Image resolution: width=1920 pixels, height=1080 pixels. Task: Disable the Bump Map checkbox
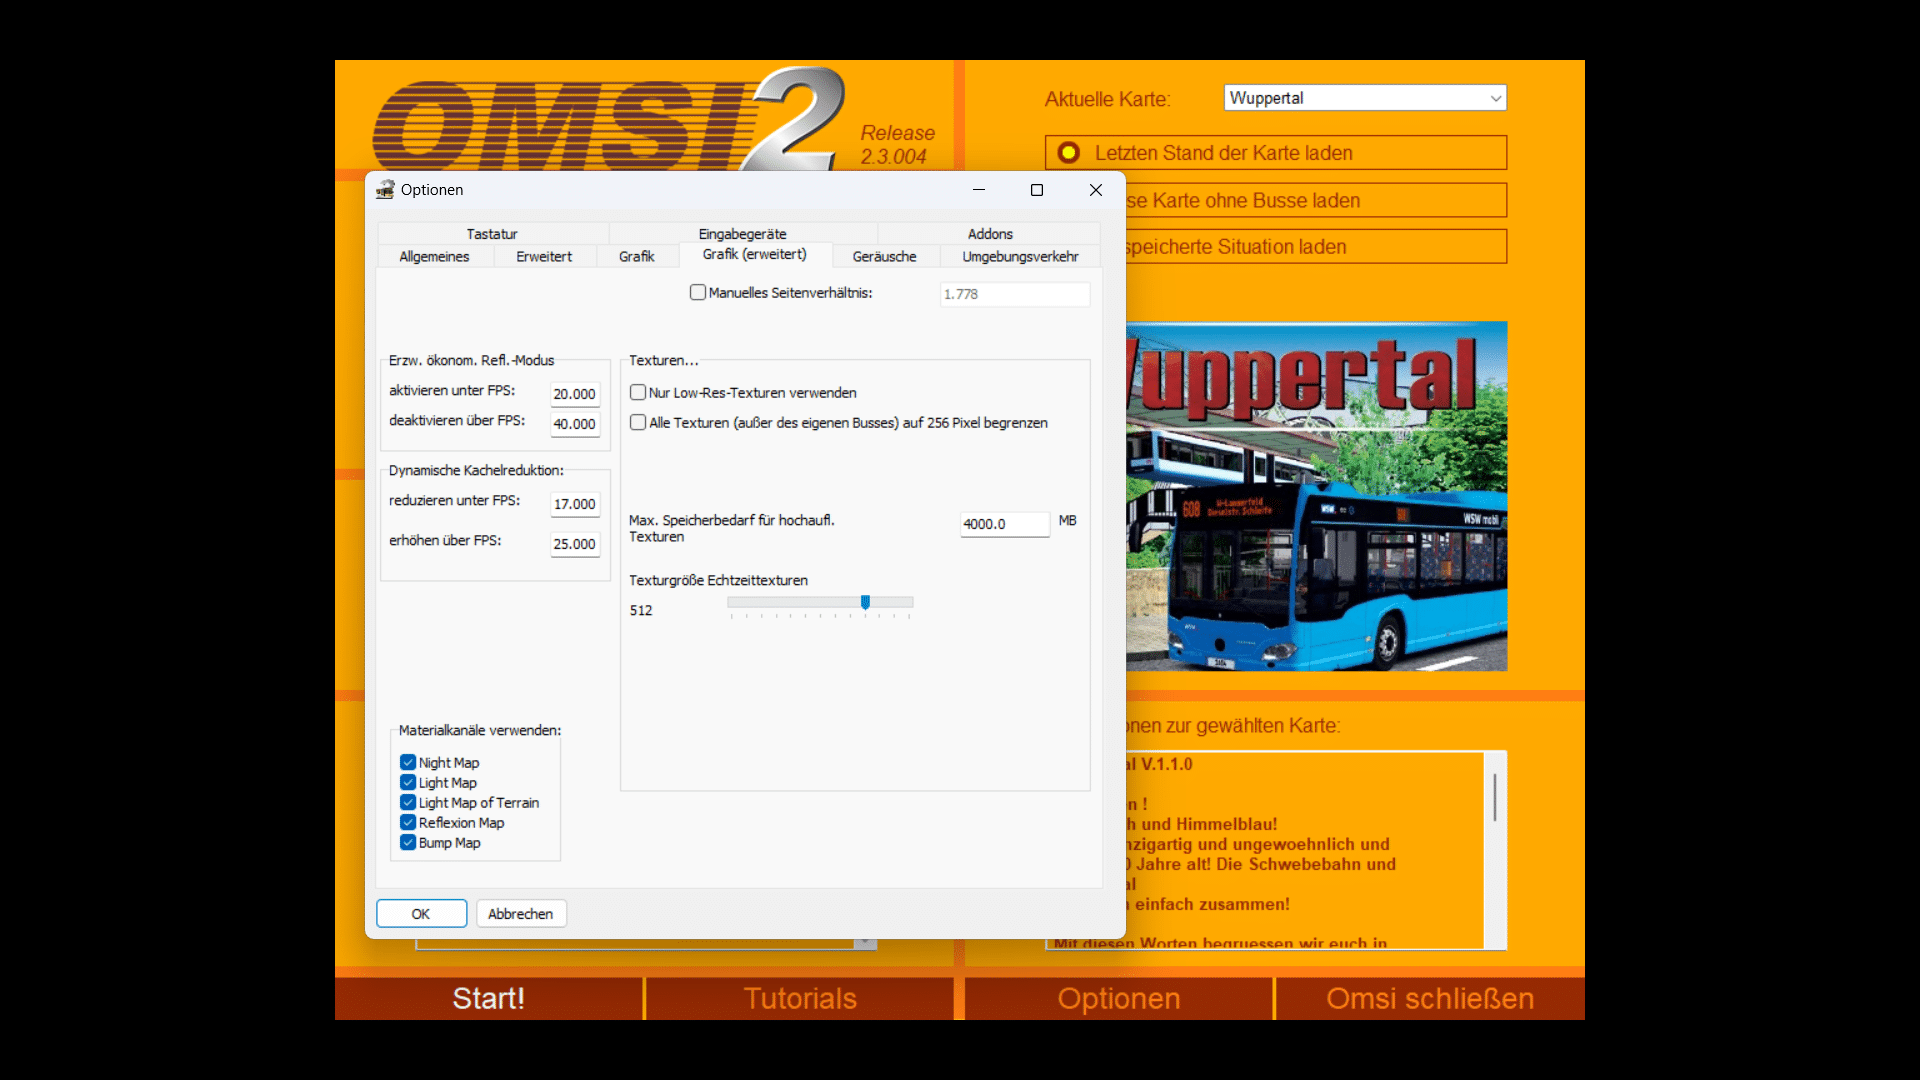(x=408, y=843)
